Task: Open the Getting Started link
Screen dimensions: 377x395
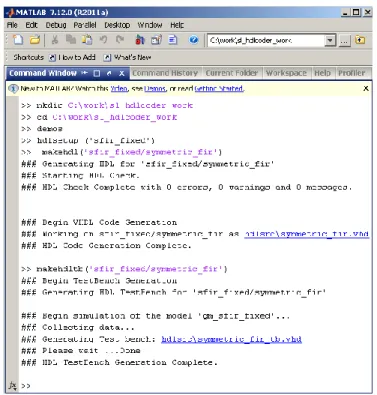Action: (219, 89)
